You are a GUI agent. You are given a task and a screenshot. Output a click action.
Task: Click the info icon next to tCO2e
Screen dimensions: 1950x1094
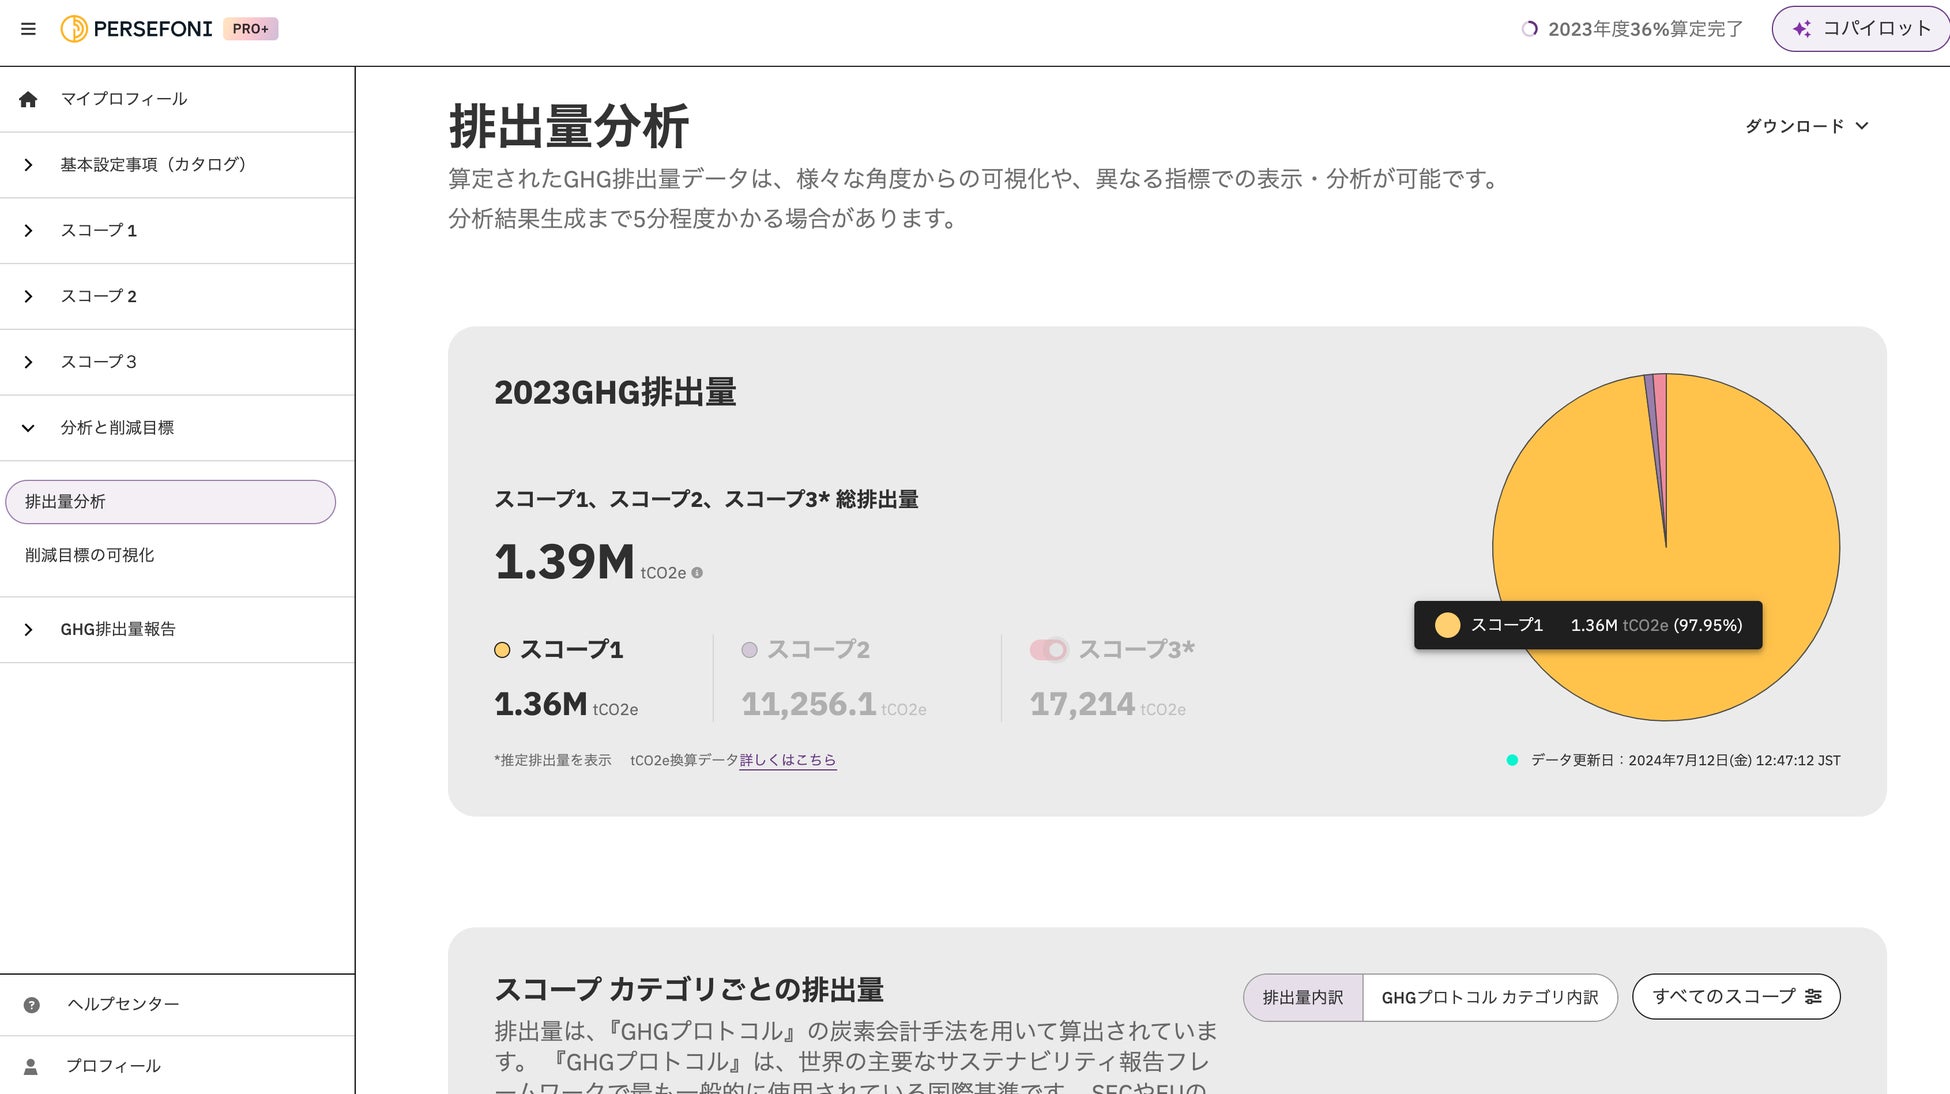[x=697, y=573]
